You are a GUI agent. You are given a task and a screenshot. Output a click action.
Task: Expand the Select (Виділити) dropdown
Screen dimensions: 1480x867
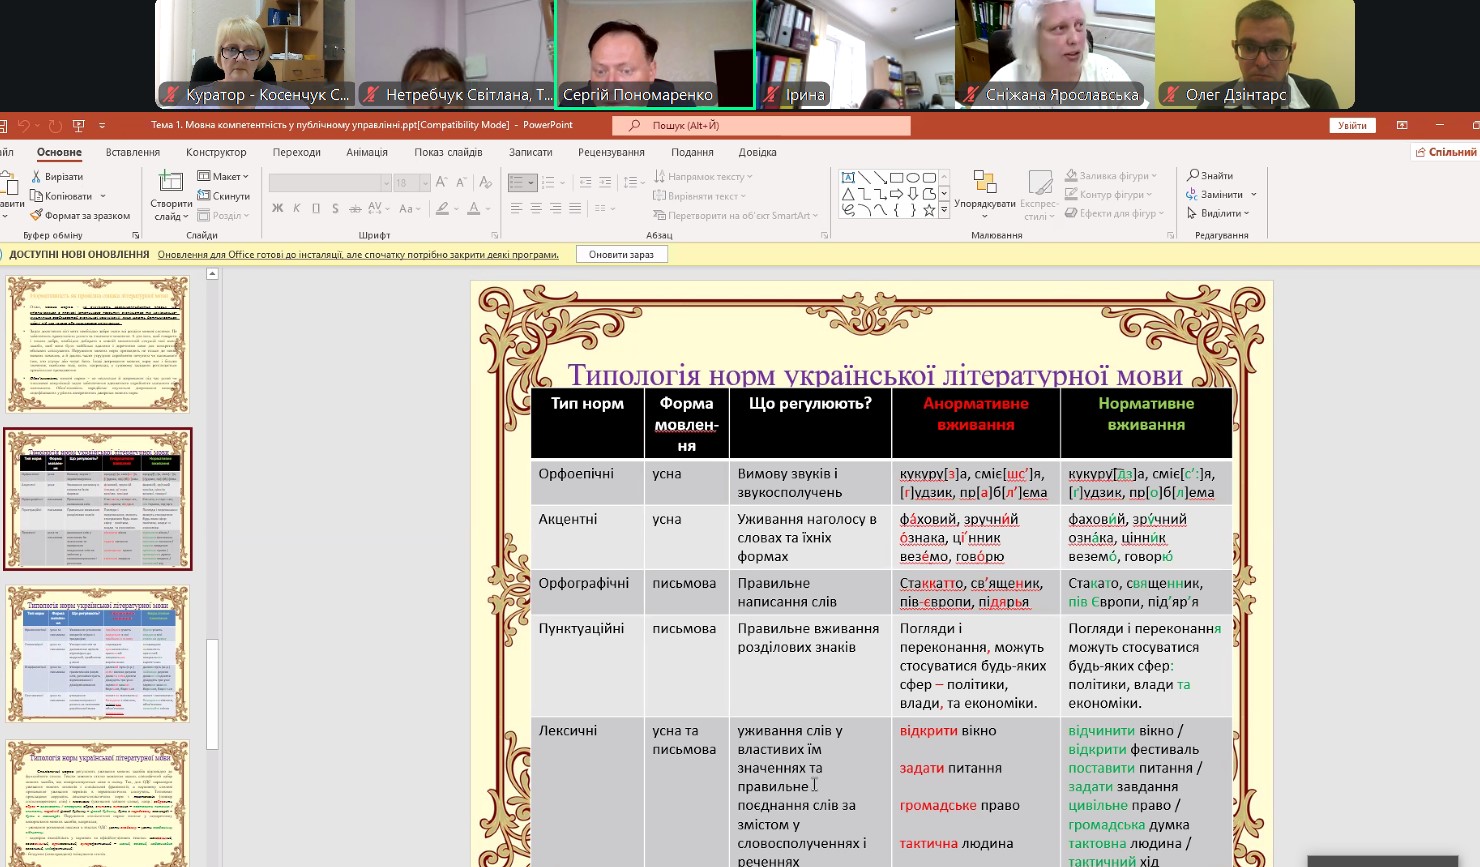pyautogui.click(x=1218, y=213)
